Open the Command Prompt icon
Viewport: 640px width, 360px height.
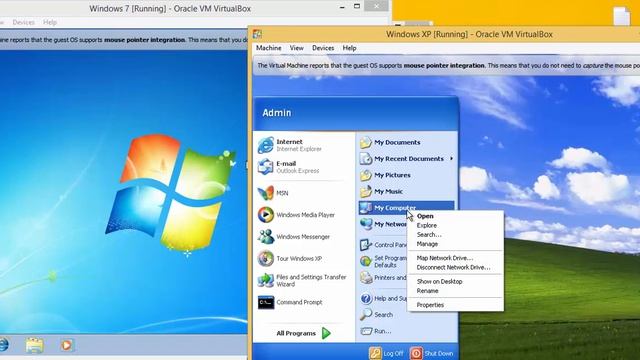pos(266,302)
